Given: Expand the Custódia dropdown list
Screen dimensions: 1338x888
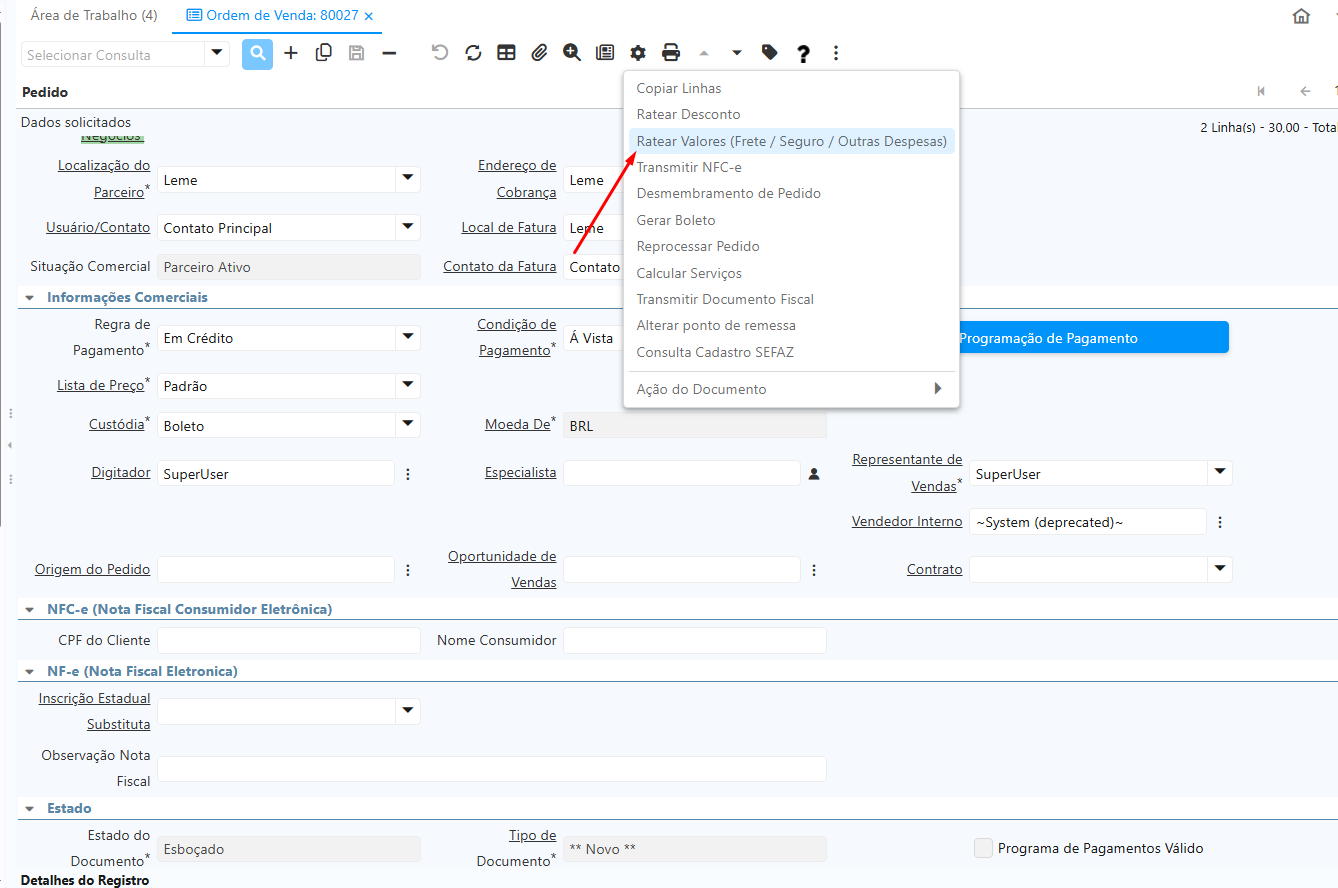Looking at the screenshot, I should tap(408, 425).
